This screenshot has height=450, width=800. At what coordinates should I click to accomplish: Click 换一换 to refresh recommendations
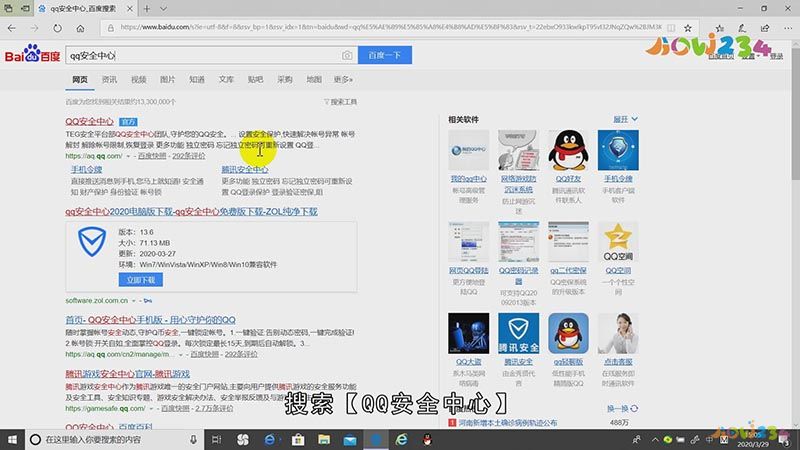622,409
